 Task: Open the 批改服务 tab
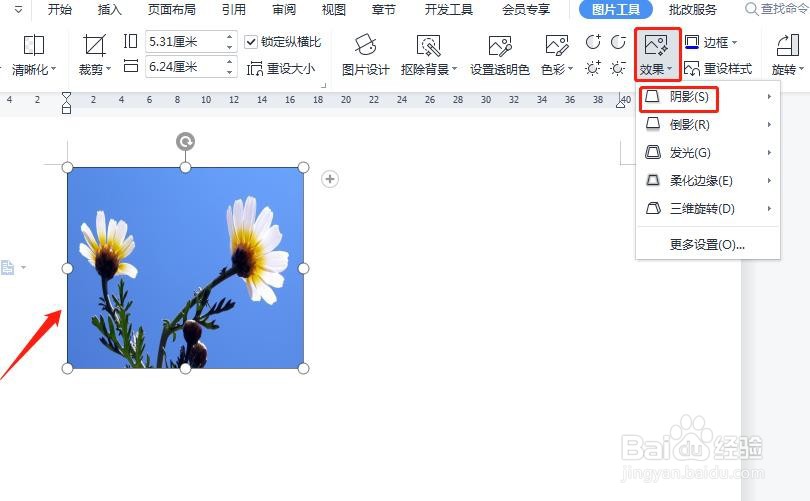click(x=693, y=9)
